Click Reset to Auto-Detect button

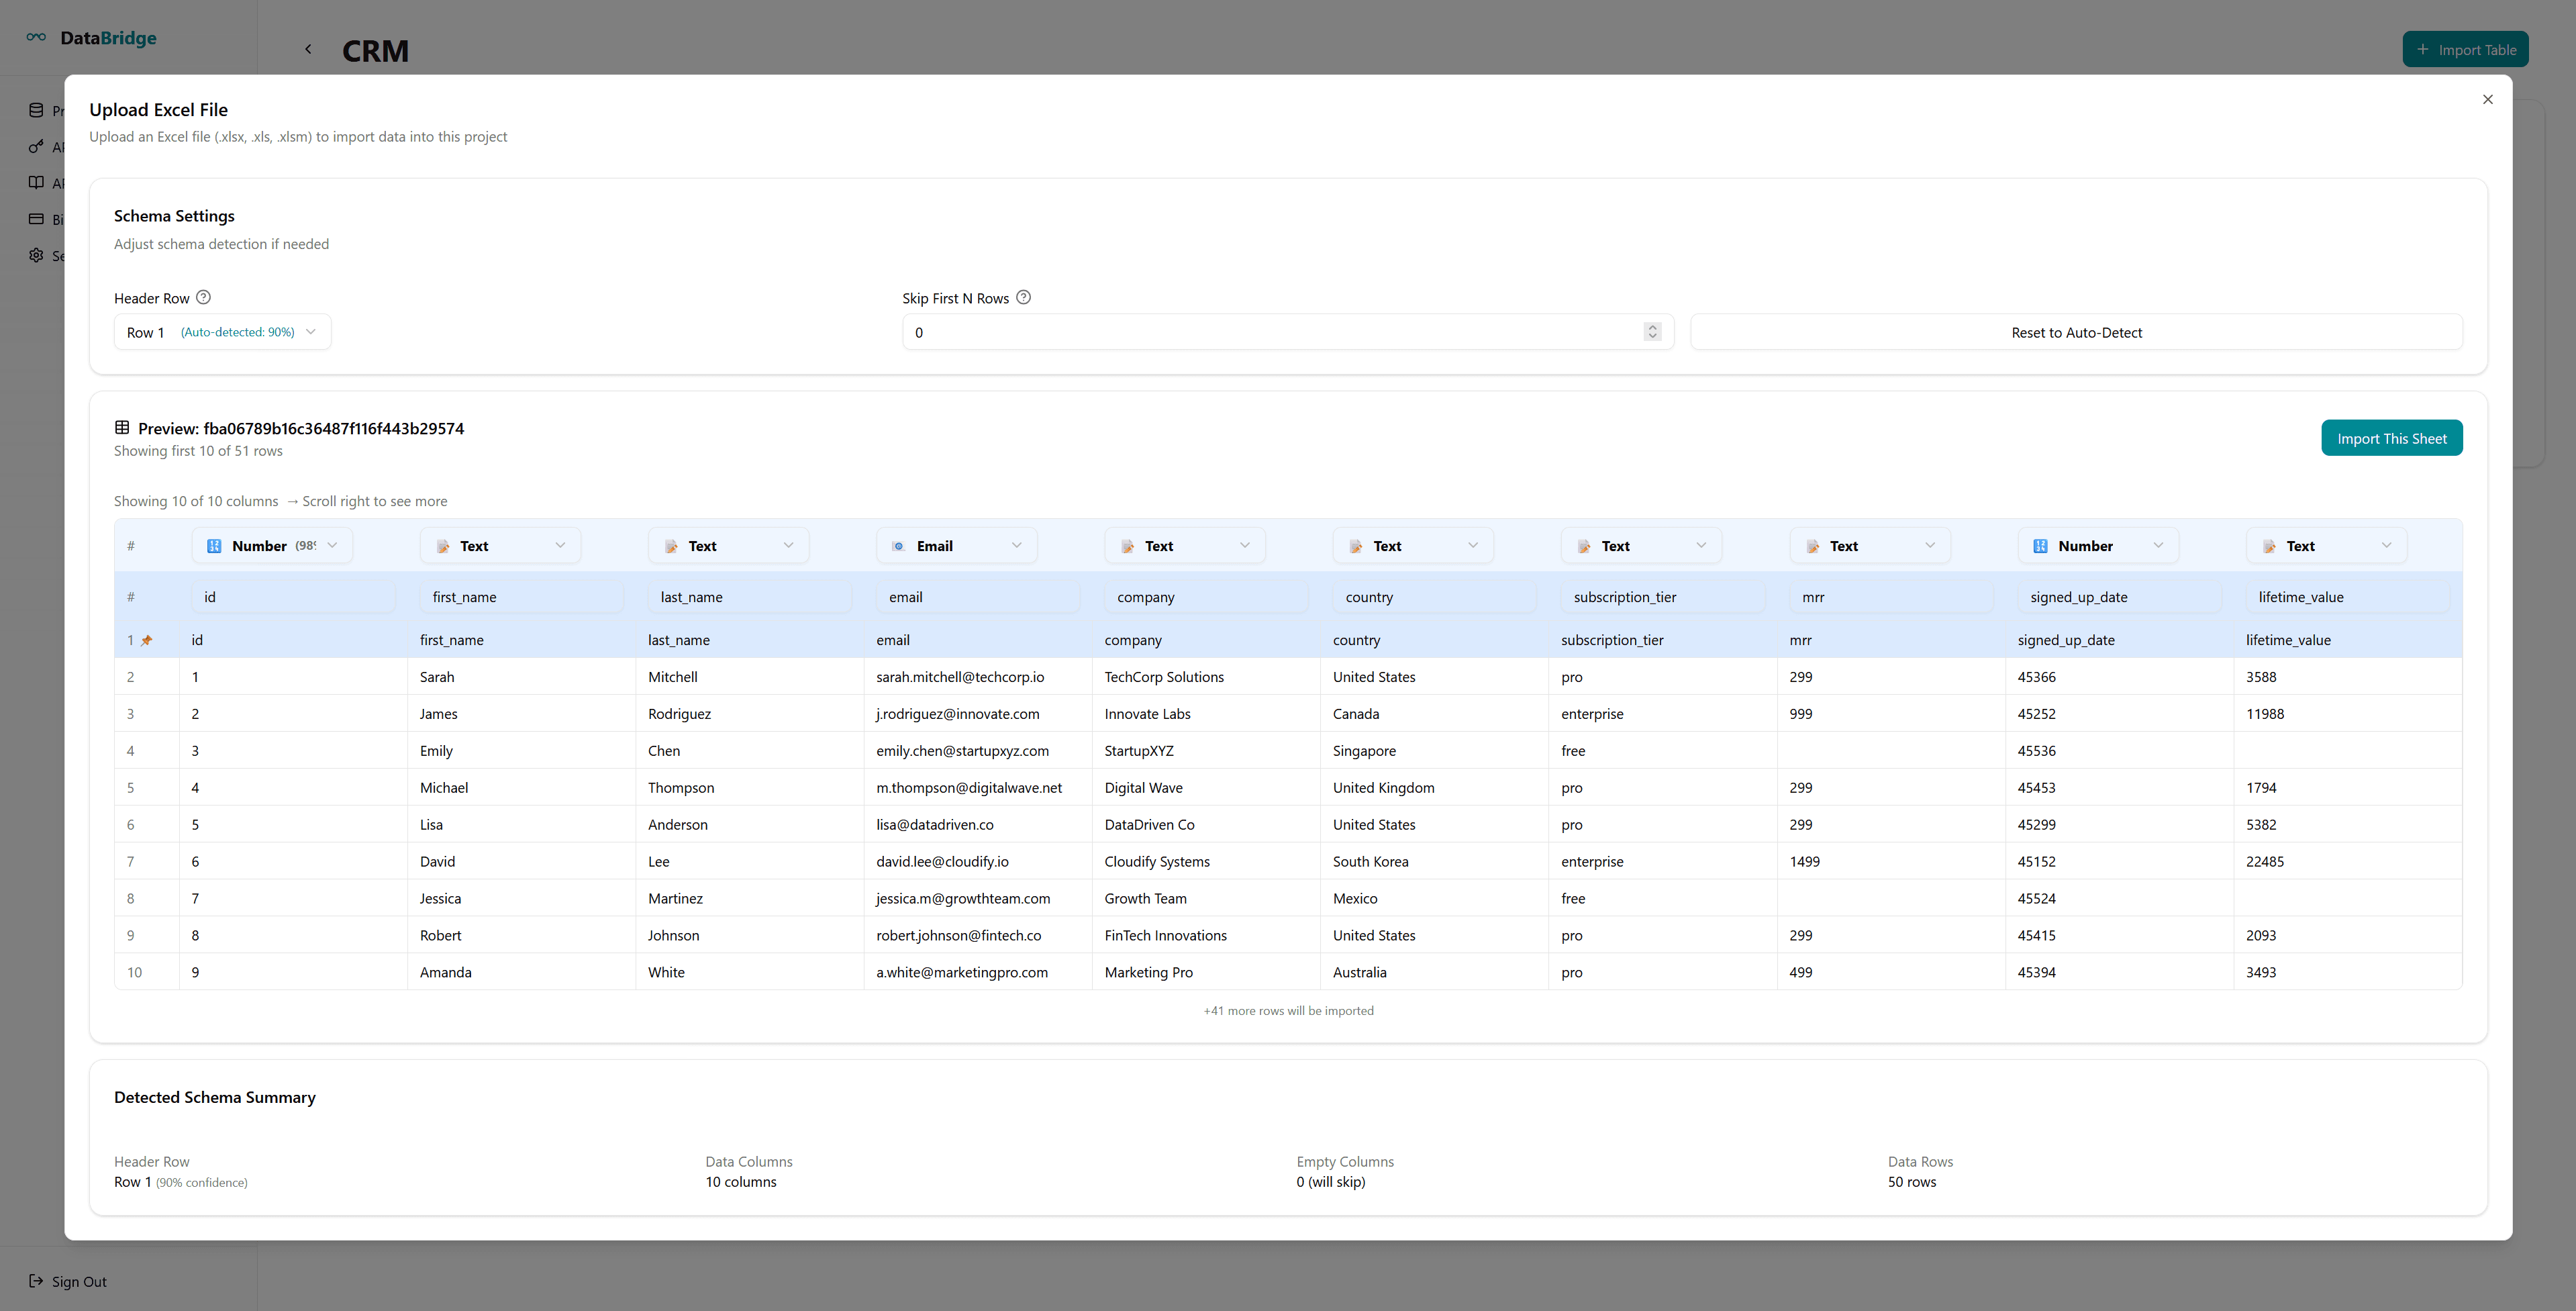pyautogui.click(x=2076, y=332)
